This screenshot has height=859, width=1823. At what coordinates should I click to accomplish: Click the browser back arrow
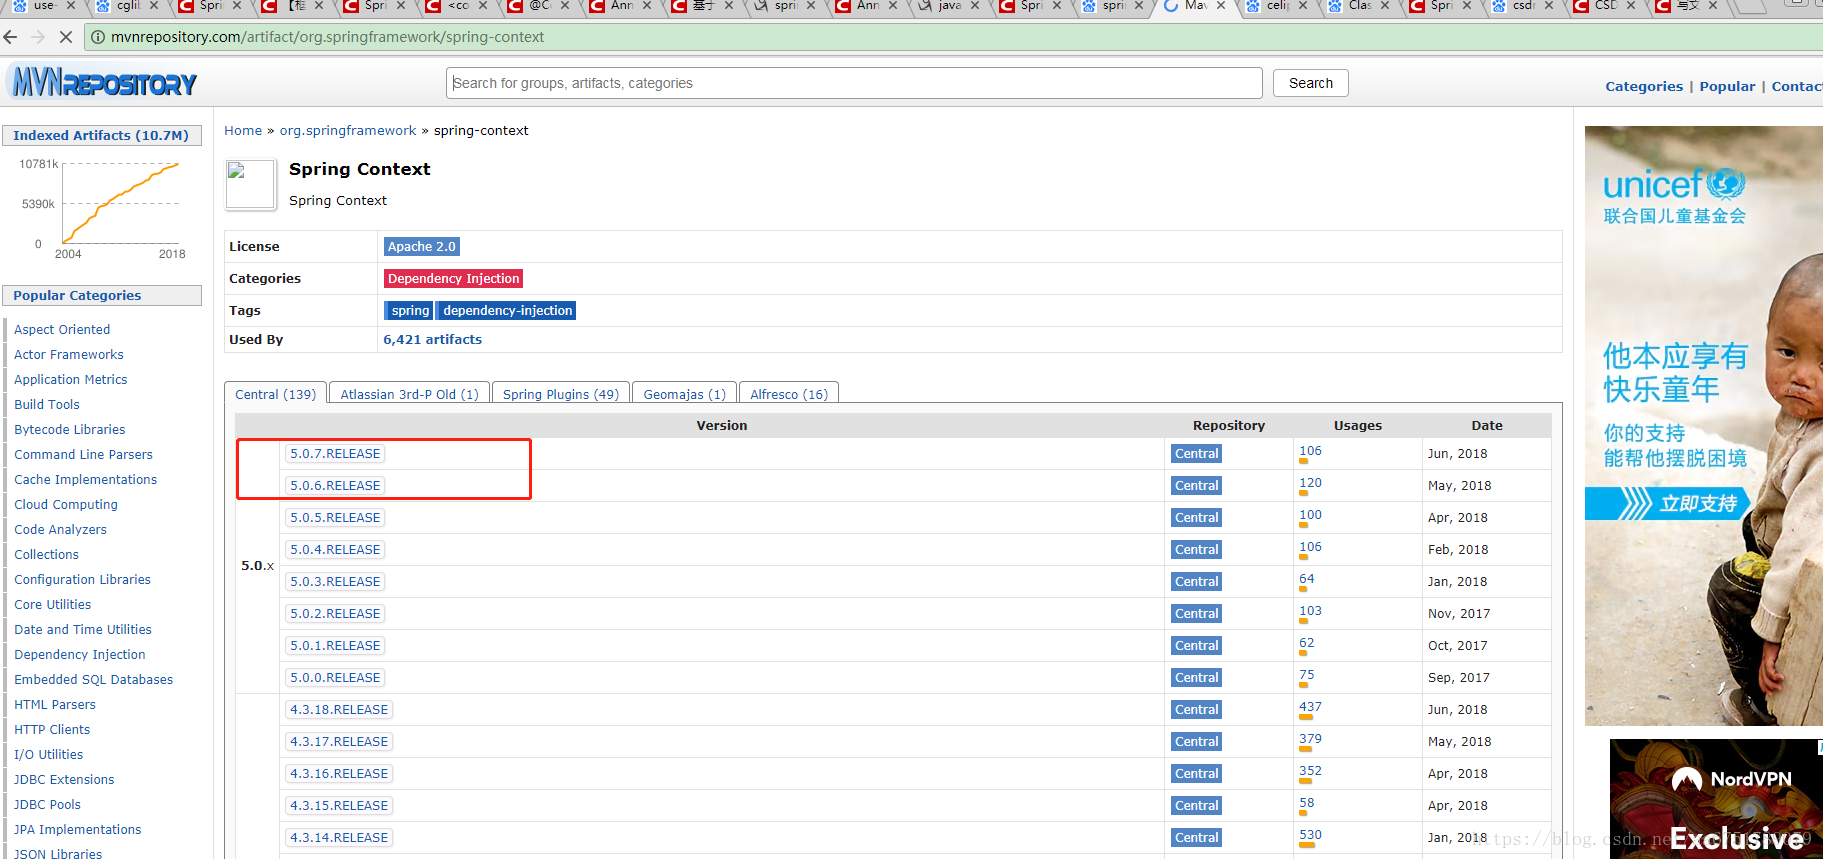tap(11, 37)
